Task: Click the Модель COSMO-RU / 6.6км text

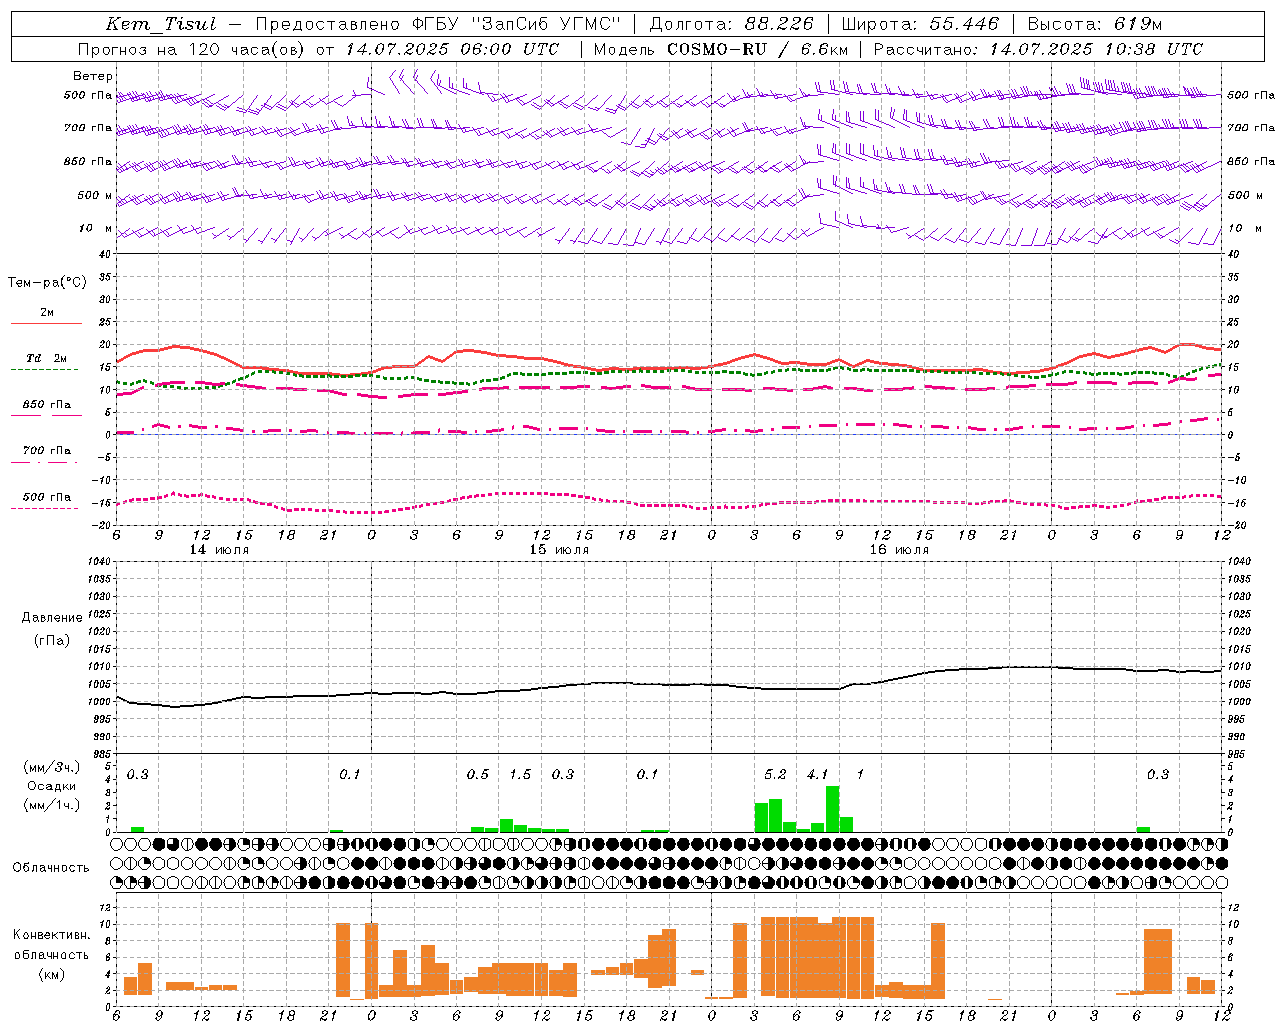Action: [x=721, y=49]
